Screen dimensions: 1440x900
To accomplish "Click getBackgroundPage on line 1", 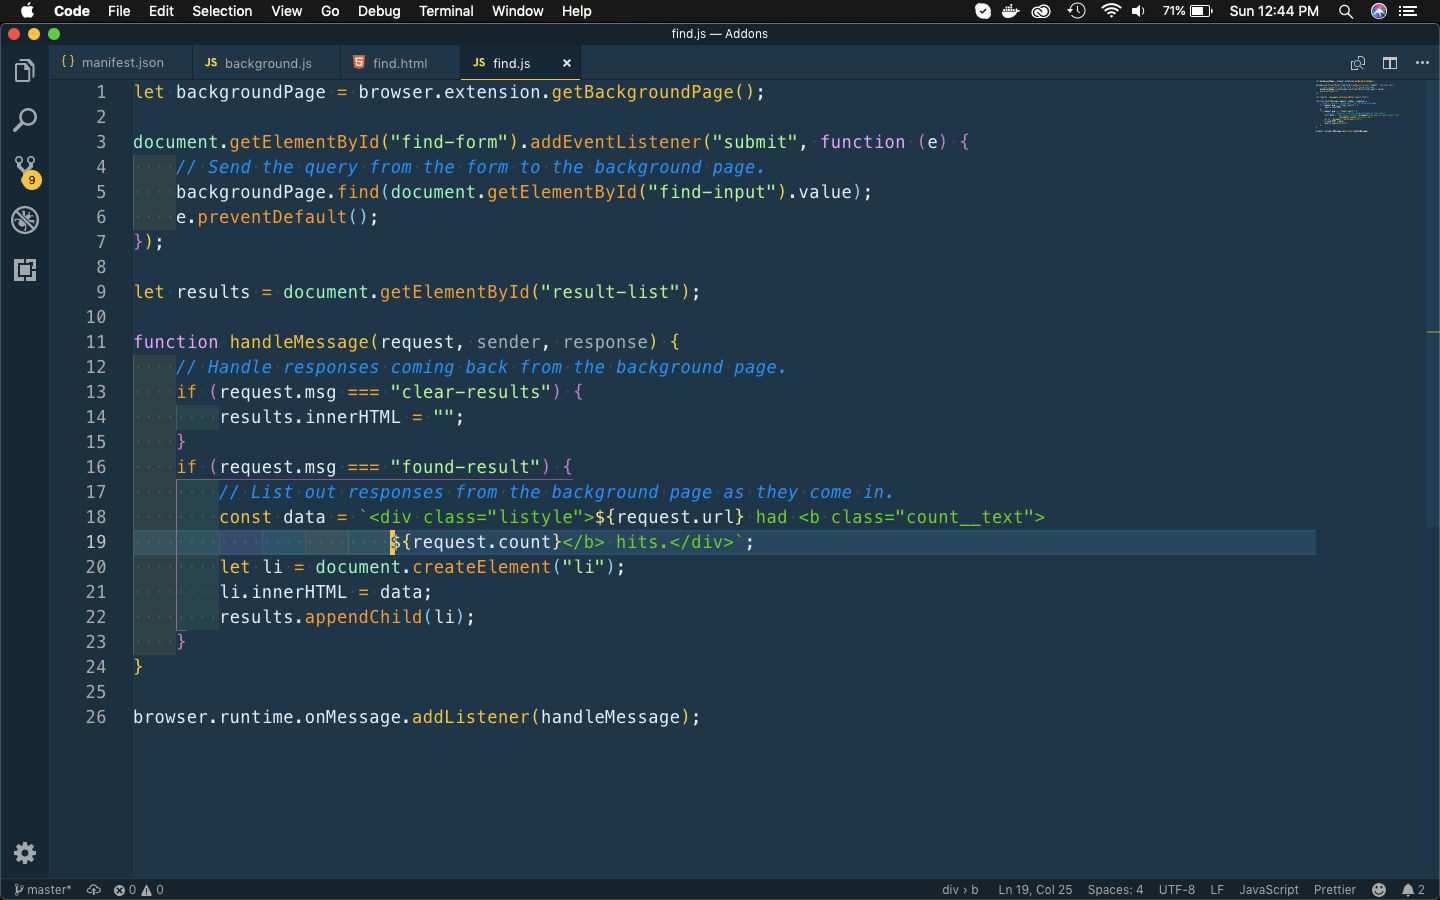I will pos(643,92).
